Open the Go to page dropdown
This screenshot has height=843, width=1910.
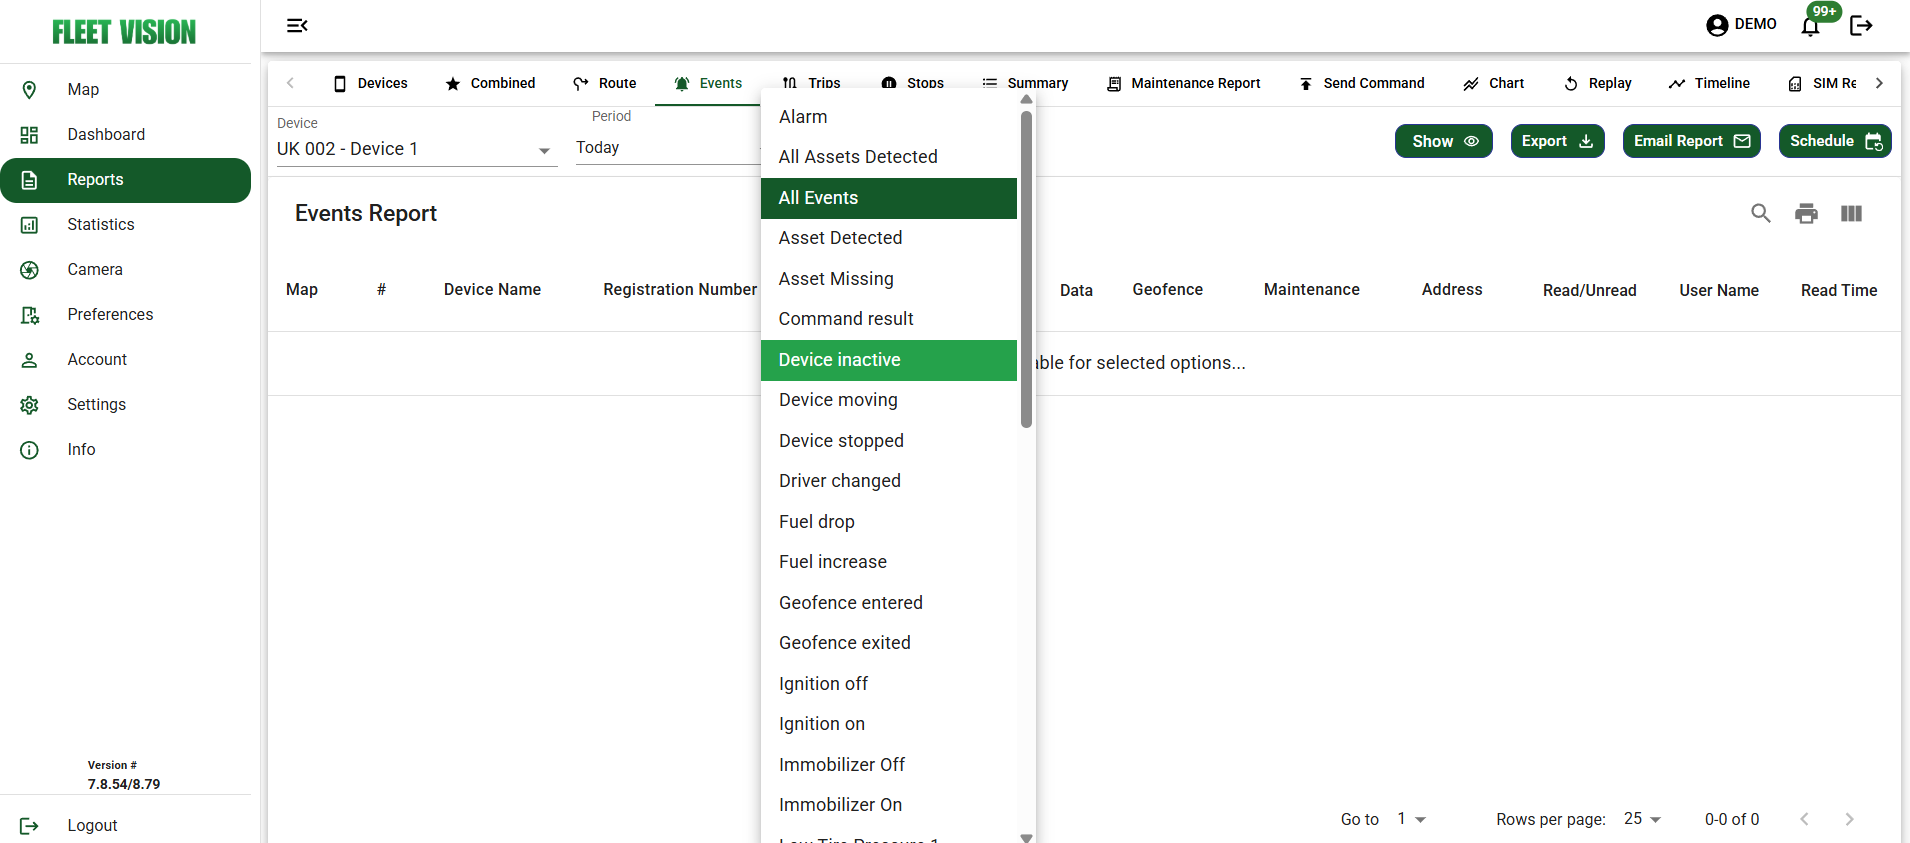point(1411,819)
